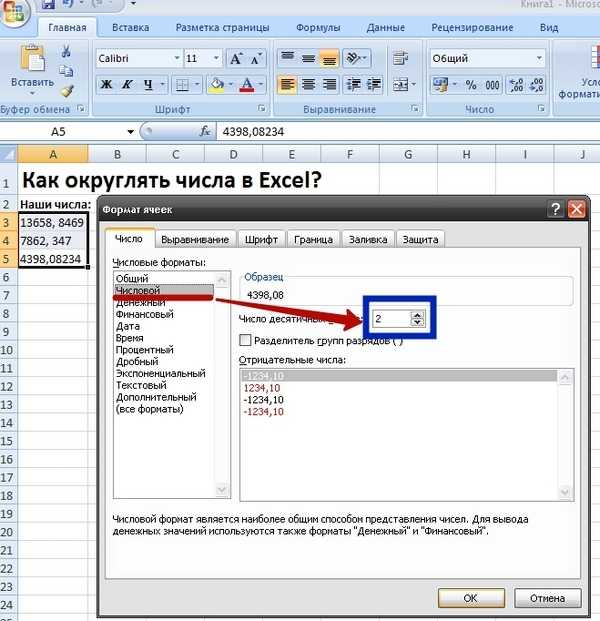Open the Вставка ribbon tab

click(x=131, y=27)
